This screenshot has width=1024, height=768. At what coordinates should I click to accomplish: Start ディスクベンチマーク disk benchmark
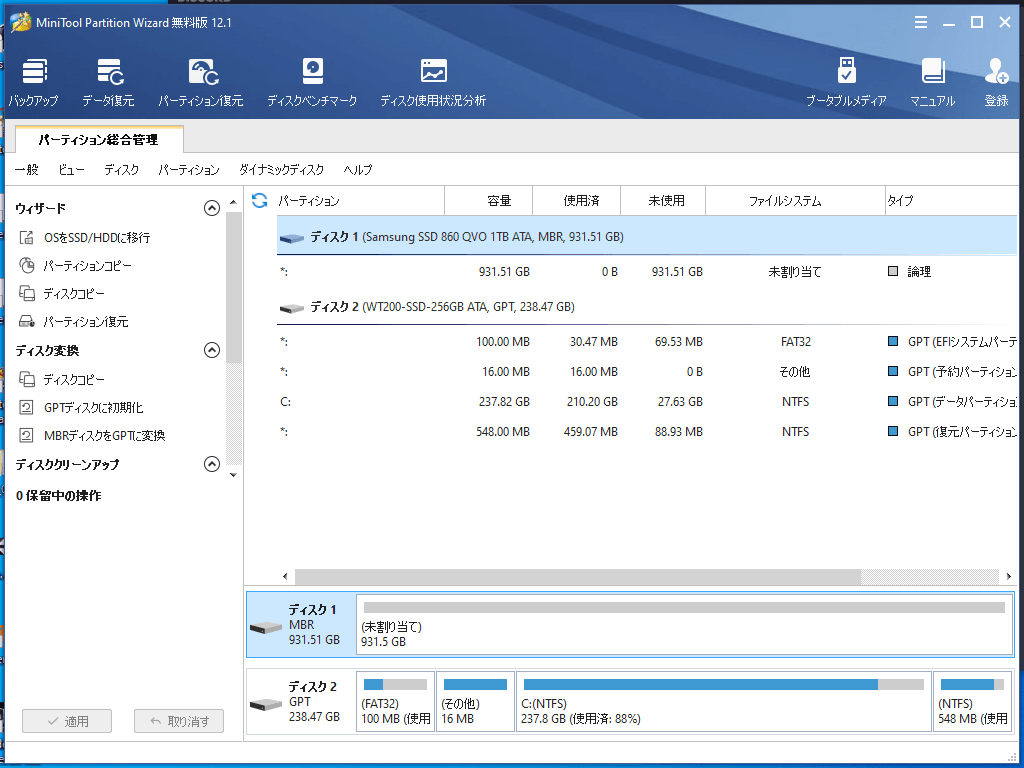tap(312, 82)
